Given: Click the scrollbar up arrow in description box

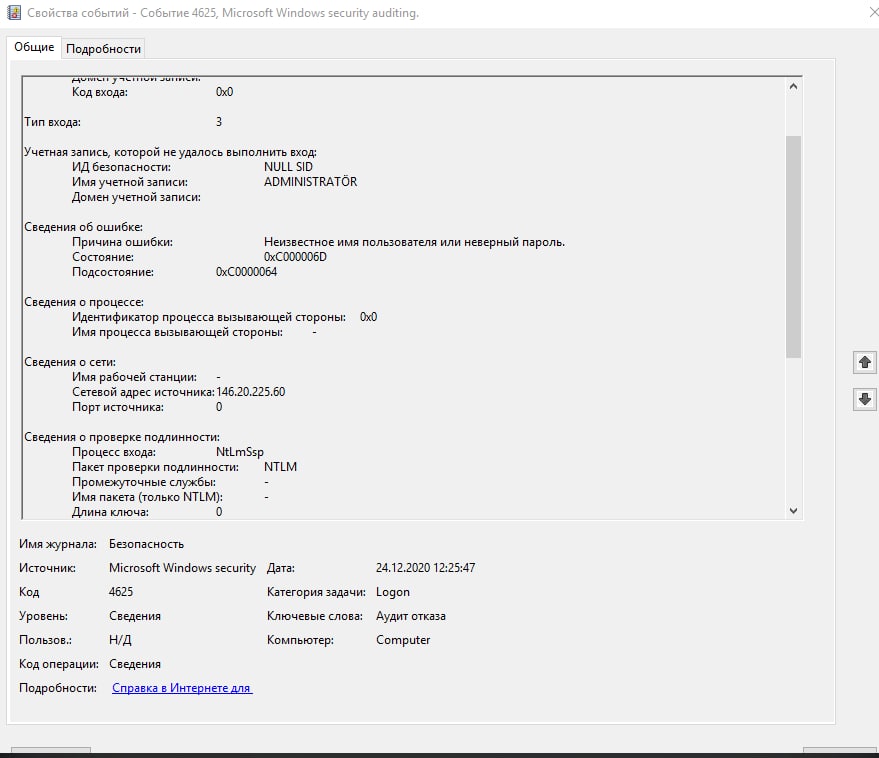Looking at the screenshot, I should (x=793, y=86).
